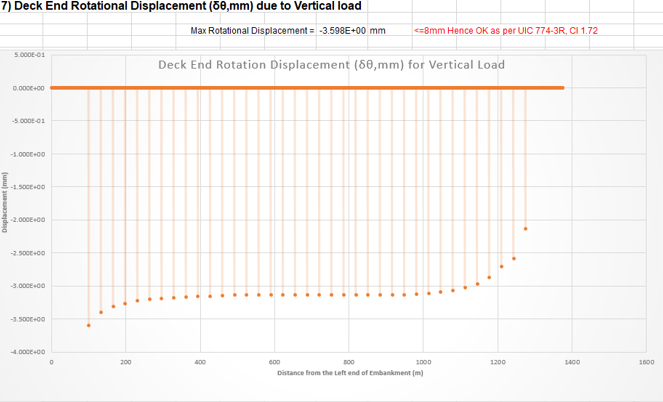This screenshot has height=402, width=663.
Task: Click the y-axis label -4.000E+00
Action: coord(28,352)
